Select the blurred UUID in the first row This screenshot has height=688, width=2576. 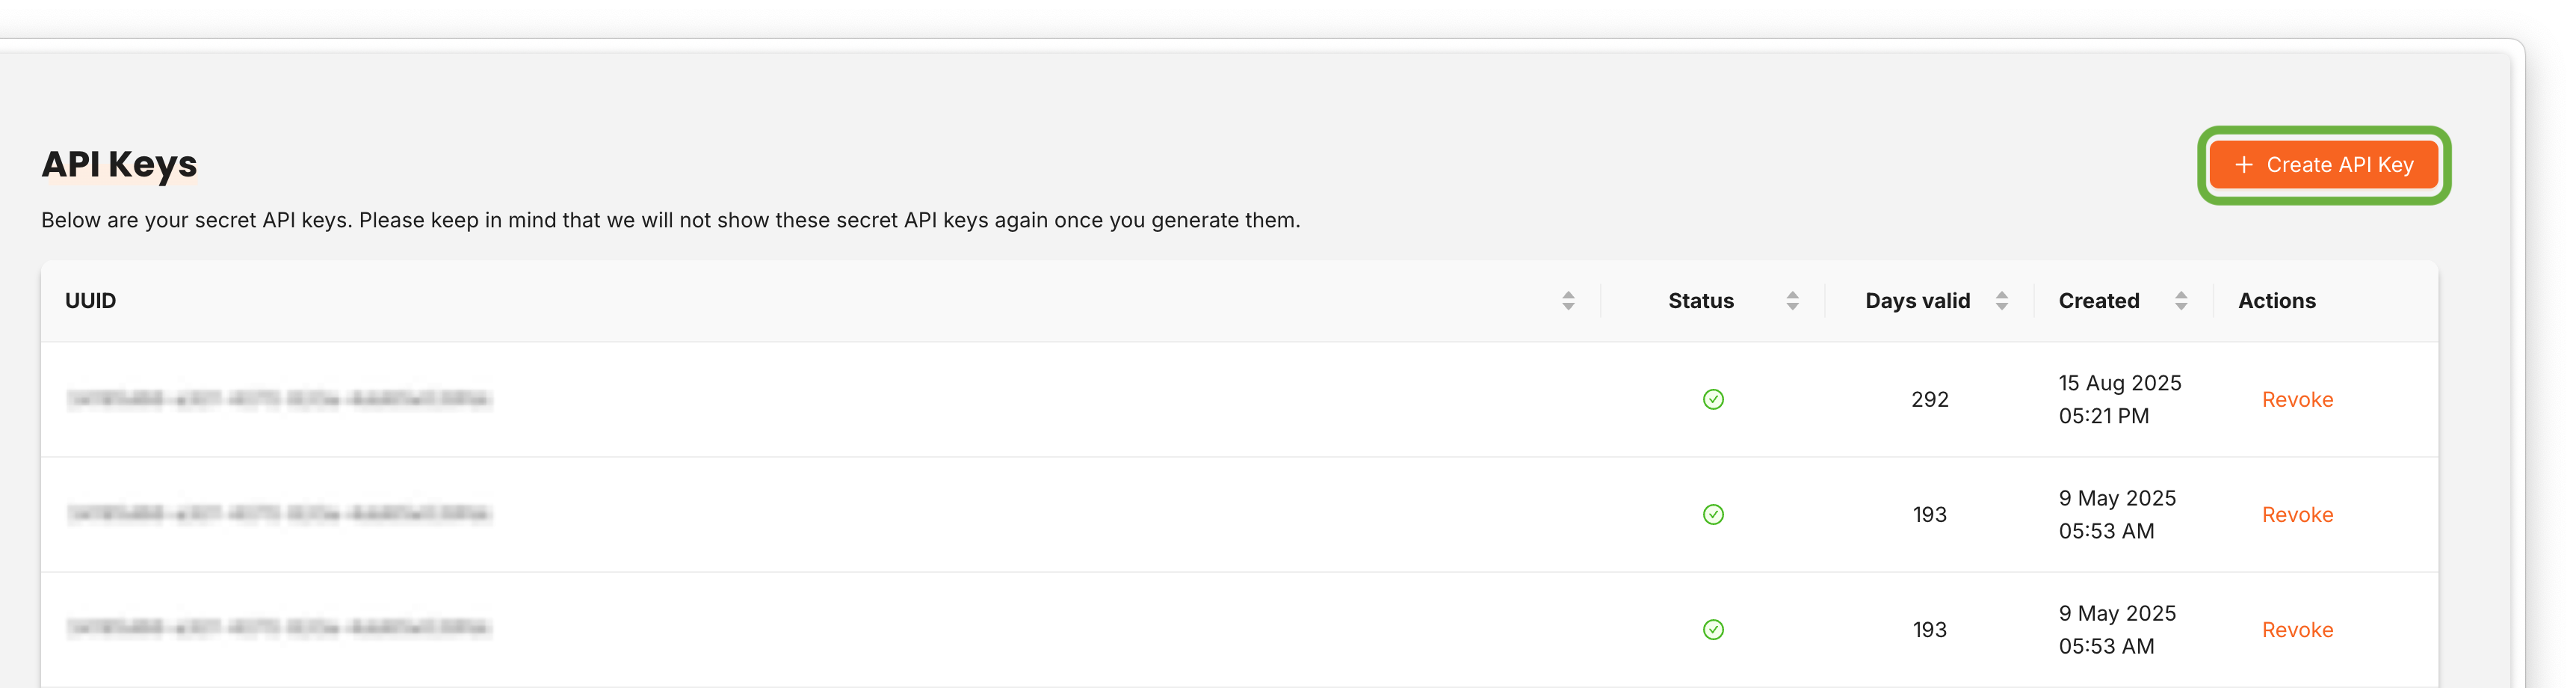click(279, 400)
